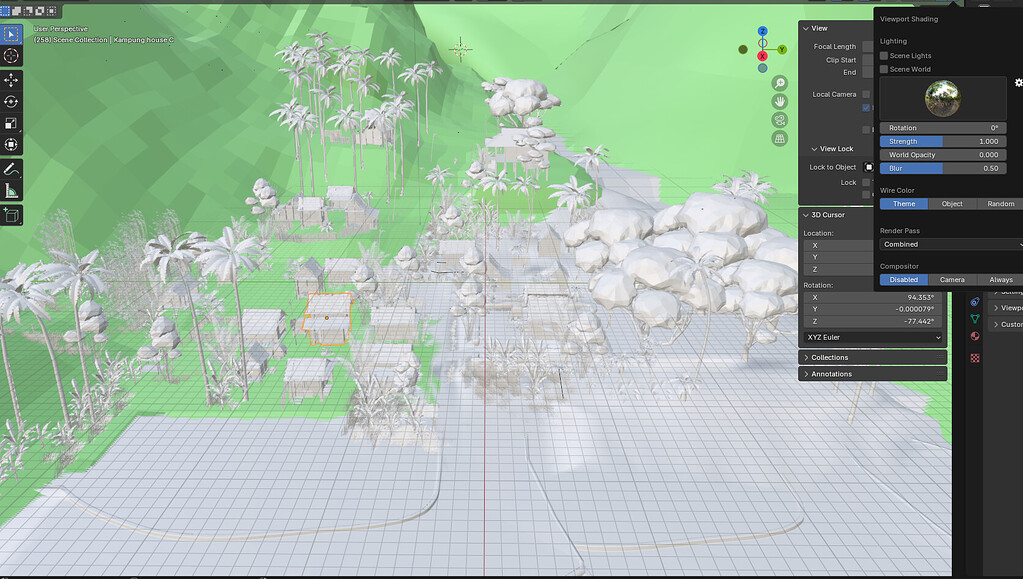The height and width of the screenshot is (579, 1023).
Task: Enable Scene World checkbox
Action: tap(884, 69)
